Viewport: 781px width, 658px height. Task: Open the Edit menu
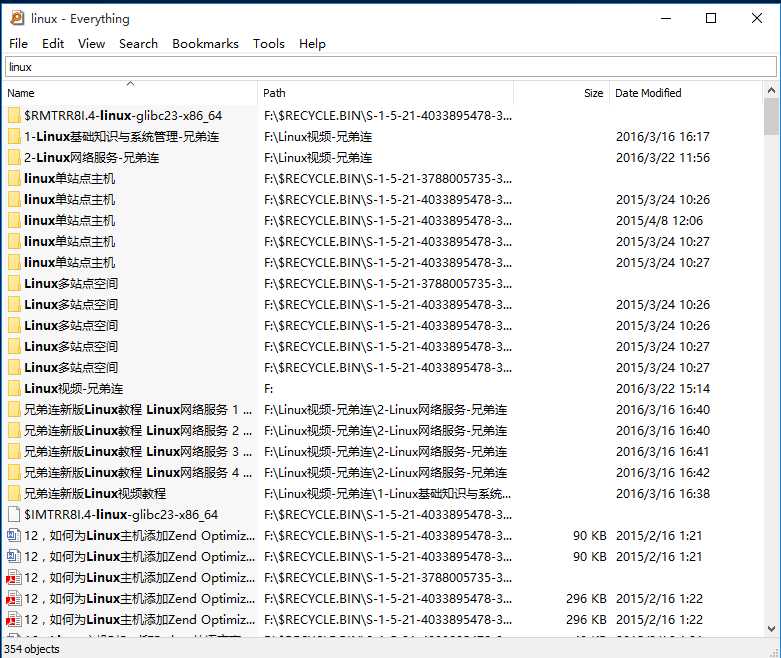[53, 44]
